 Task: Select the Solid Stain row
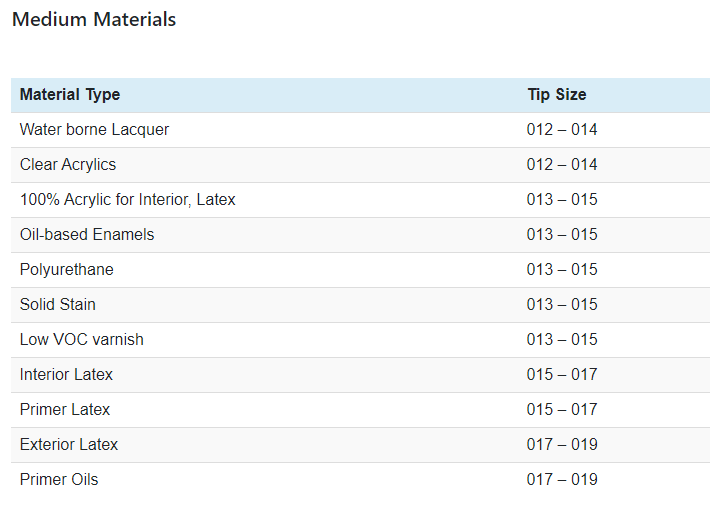tap(58, 305)
